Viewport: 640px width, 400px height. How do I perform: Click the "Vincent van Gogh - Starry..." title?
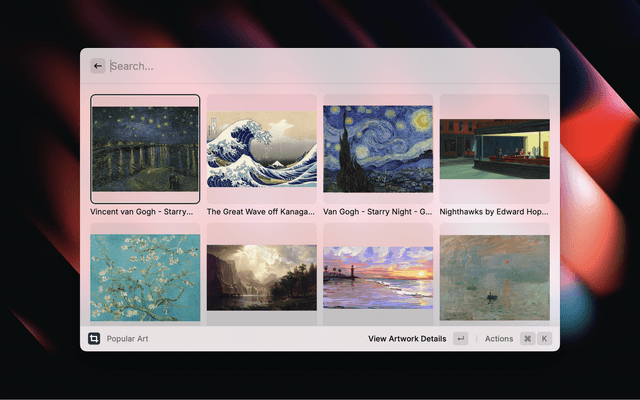(142, 212)
